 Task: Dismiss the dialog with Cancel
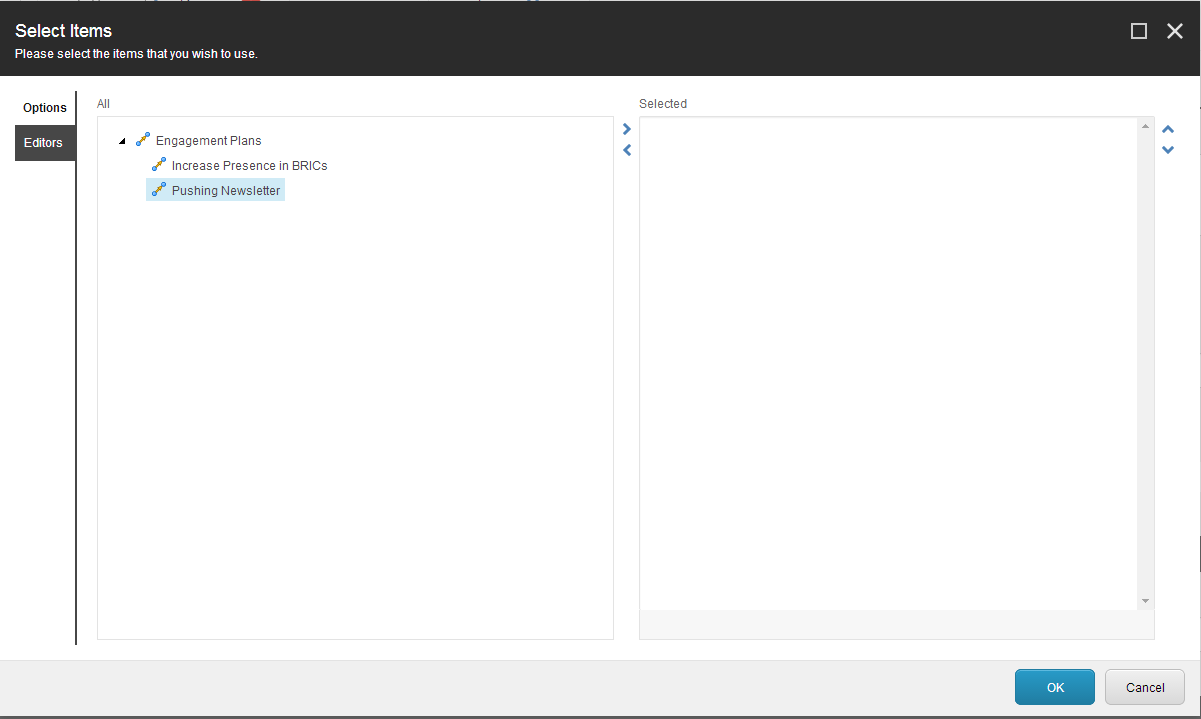pos(1144,687)
